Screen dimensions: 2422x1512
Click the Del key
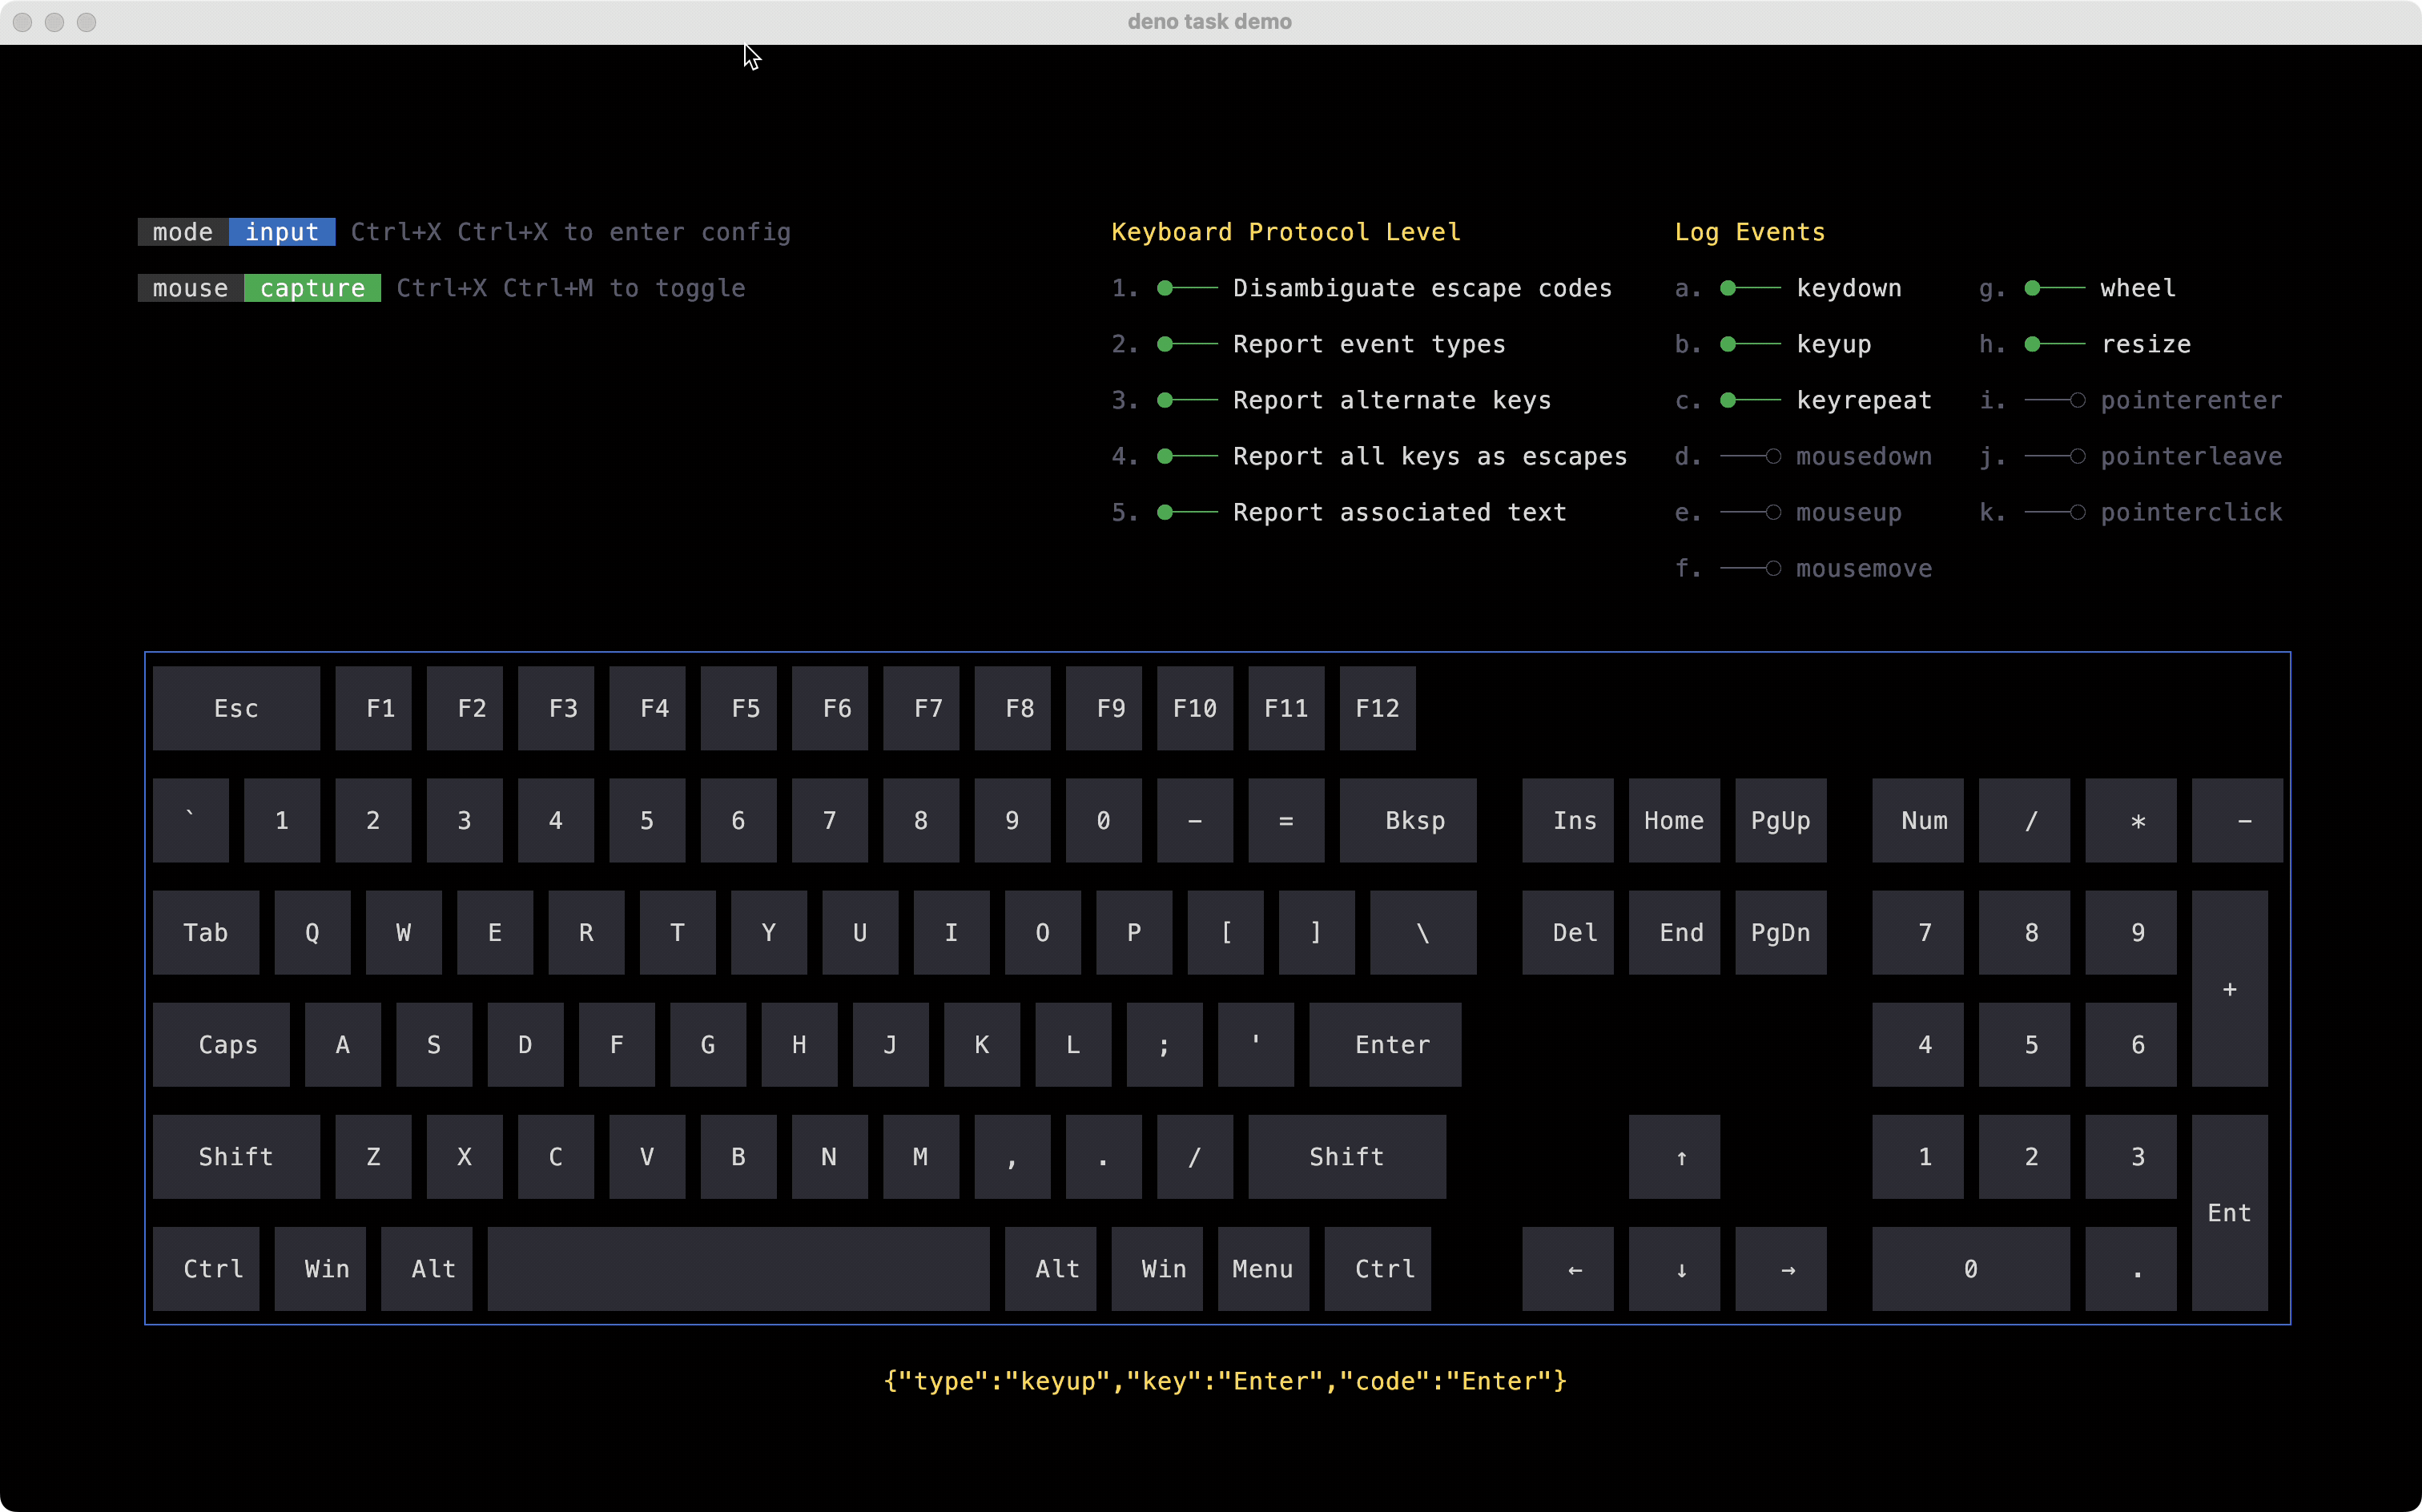click(1568, 932)
